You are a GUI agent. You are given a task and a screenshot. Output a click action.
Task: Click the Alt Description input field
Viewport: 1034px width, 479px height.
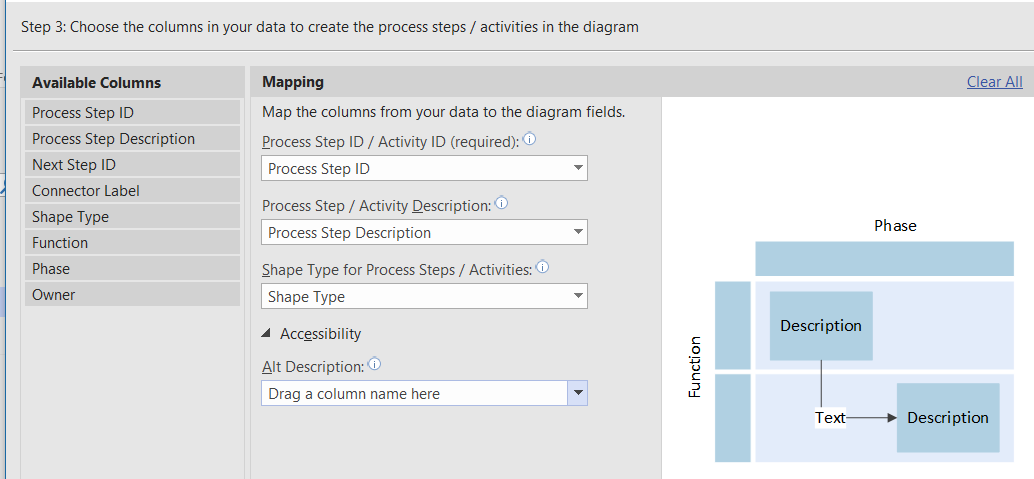click(x=414, y=393)
